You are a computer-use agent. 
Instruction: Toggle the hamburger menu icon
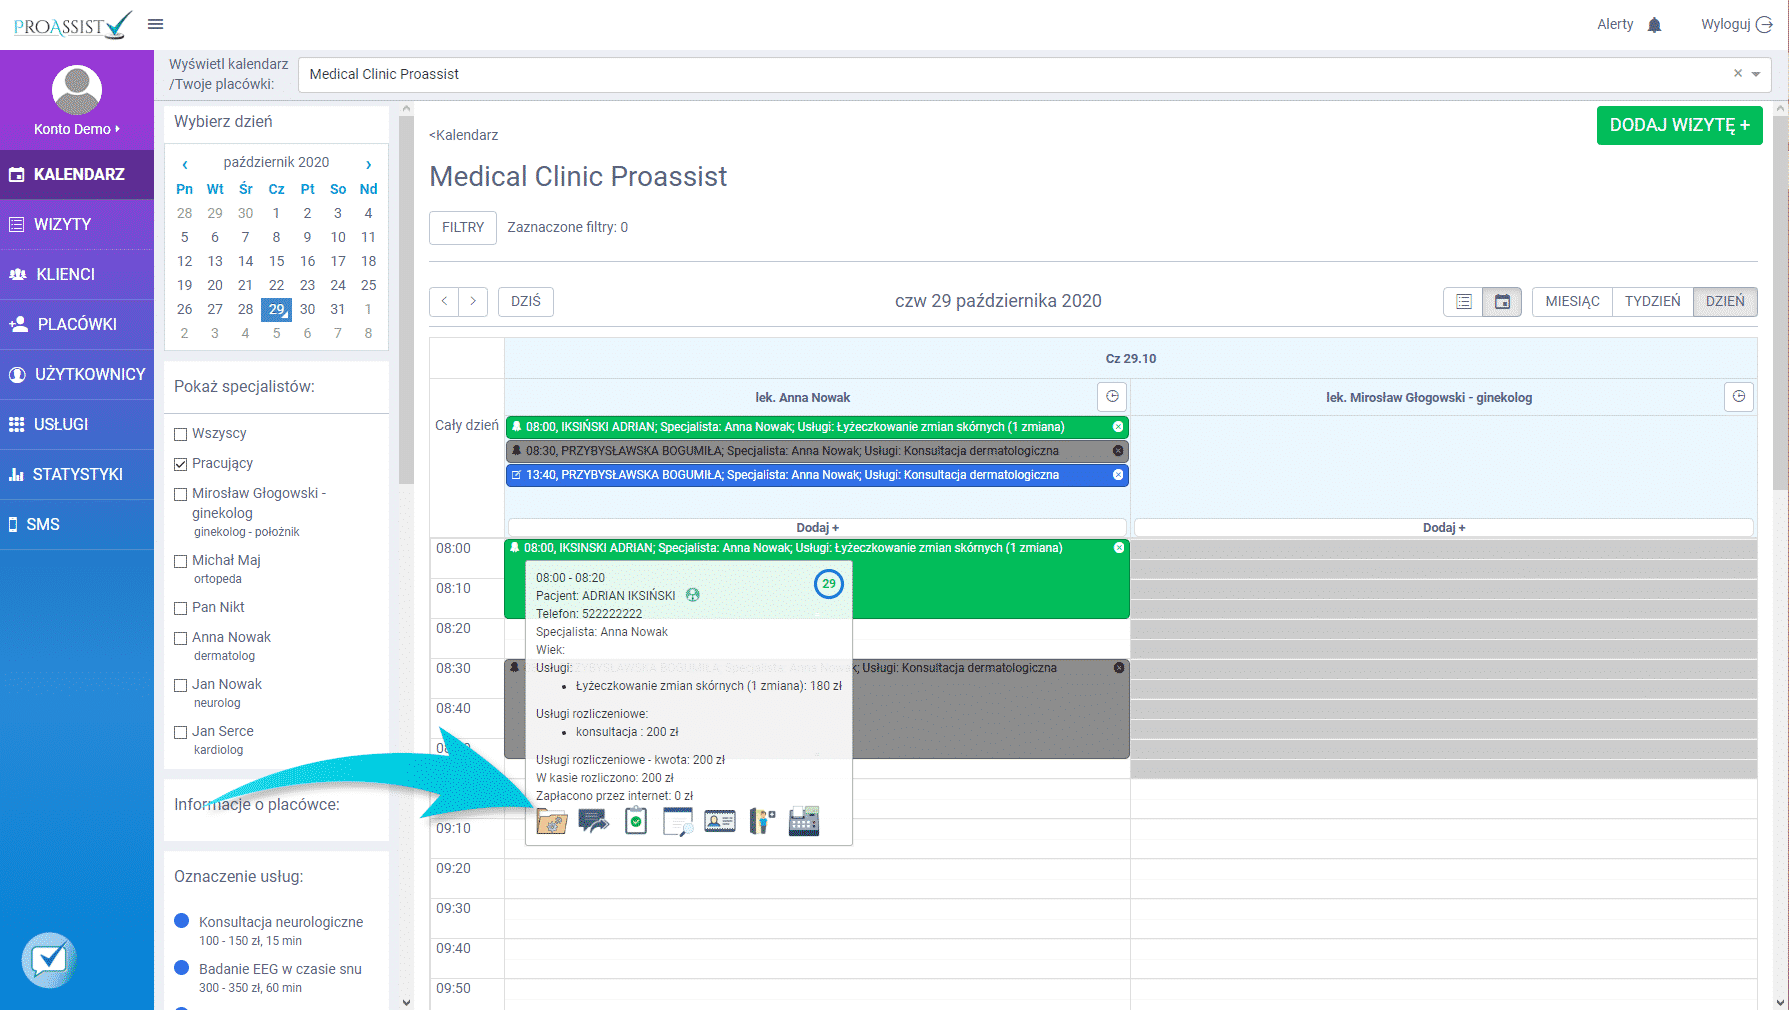click(156, 24)
